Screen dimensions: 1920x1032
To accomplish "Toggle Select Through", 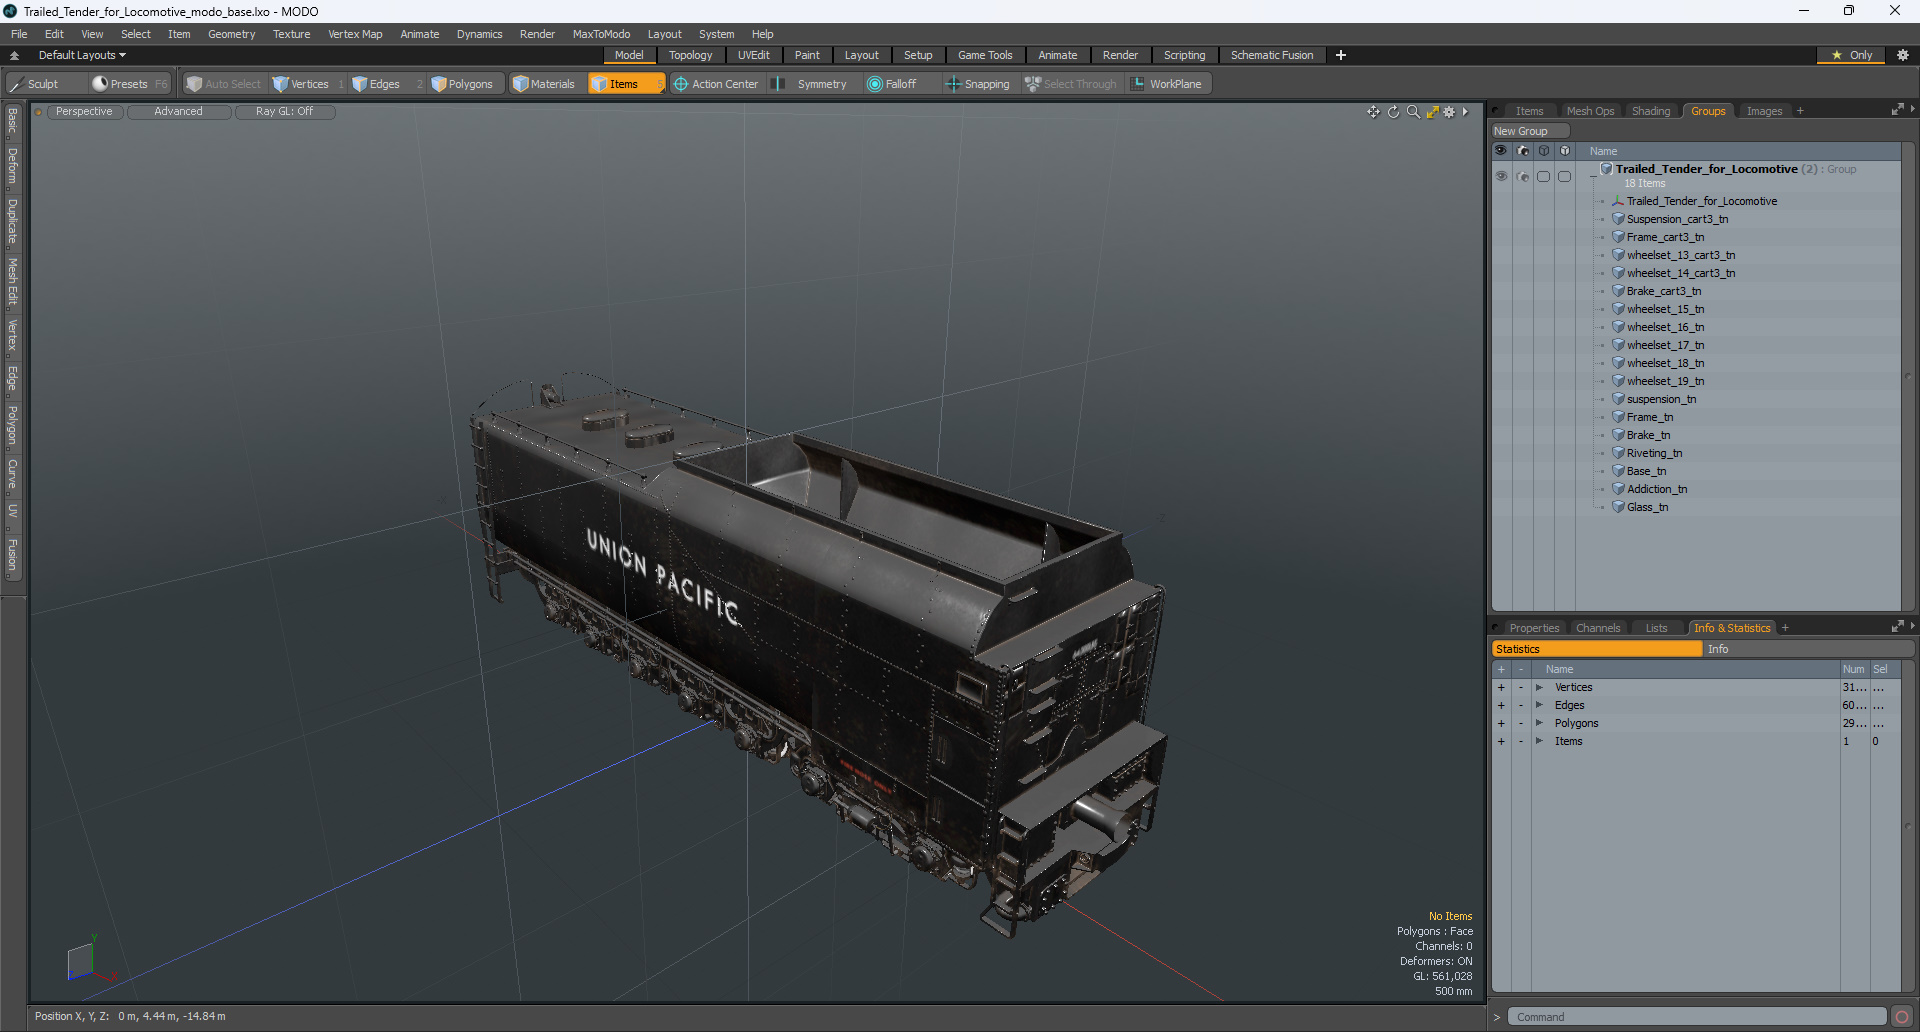I will pos(1071,84).
